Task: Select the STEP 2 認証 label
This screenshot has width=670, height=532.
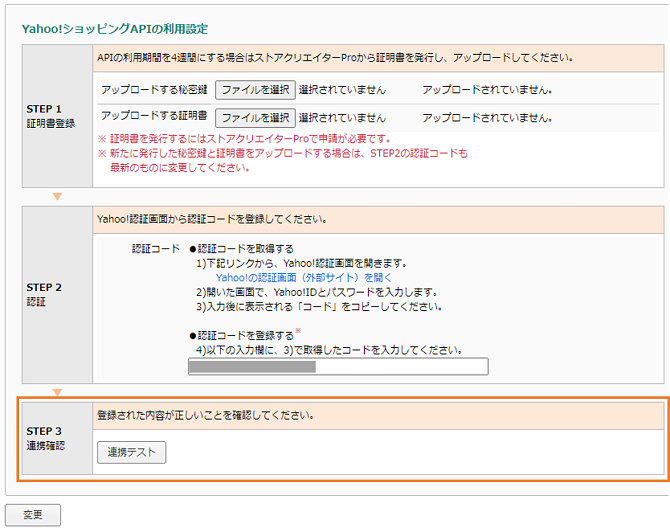Action: coord(44,294)
